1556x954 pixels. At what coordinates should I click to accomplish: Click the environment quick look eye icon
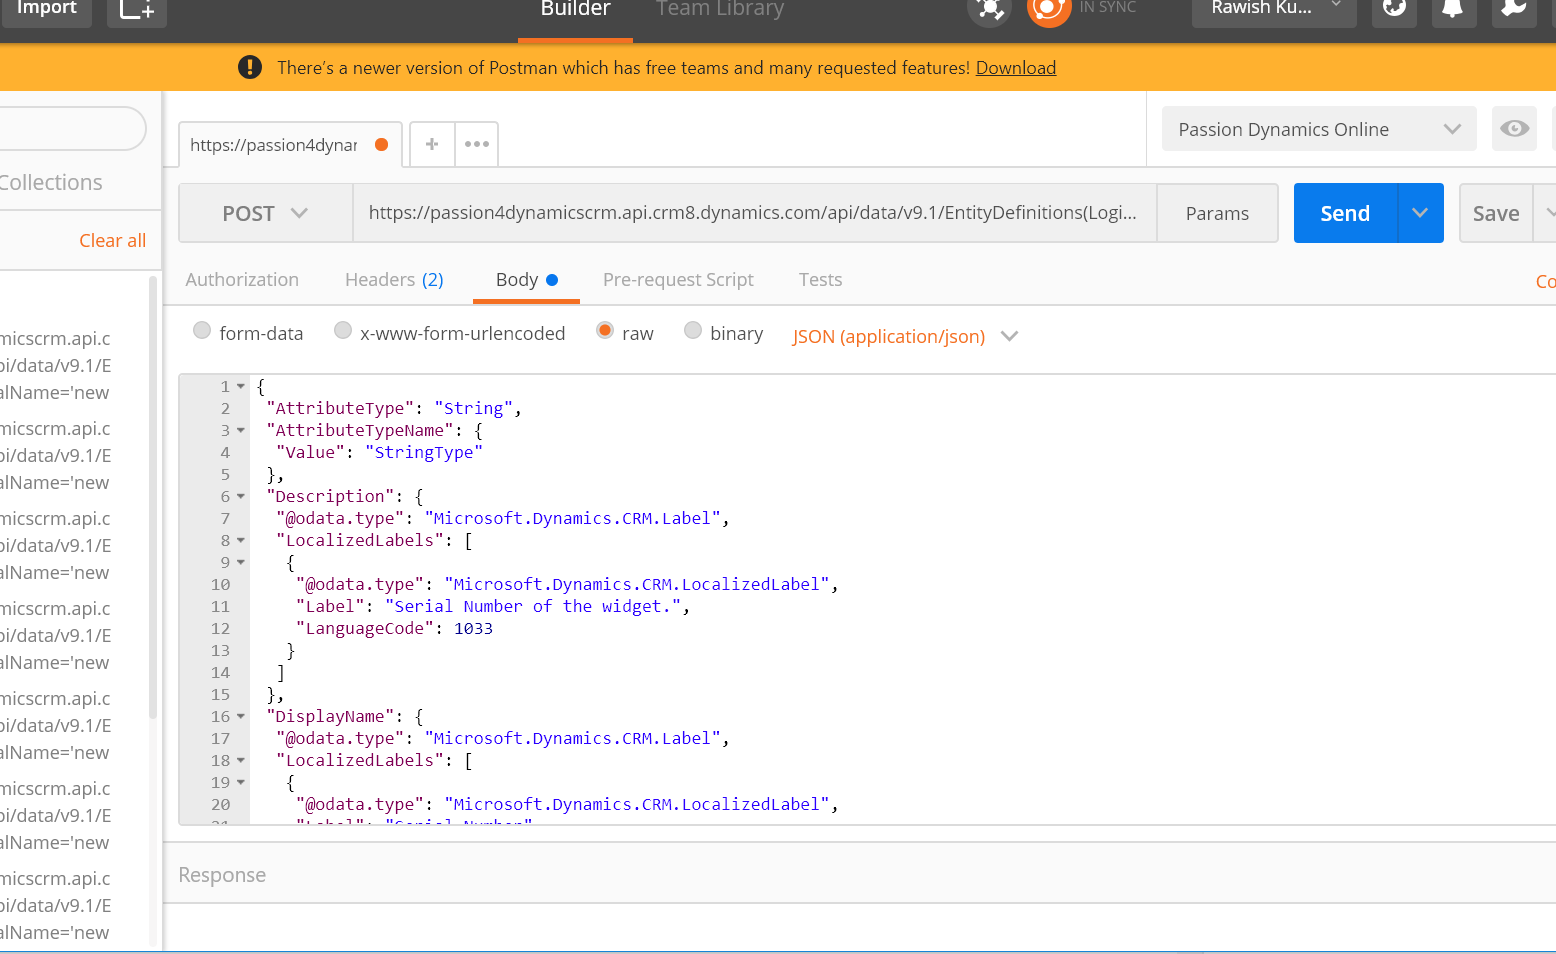click(x=1514, y=129)
